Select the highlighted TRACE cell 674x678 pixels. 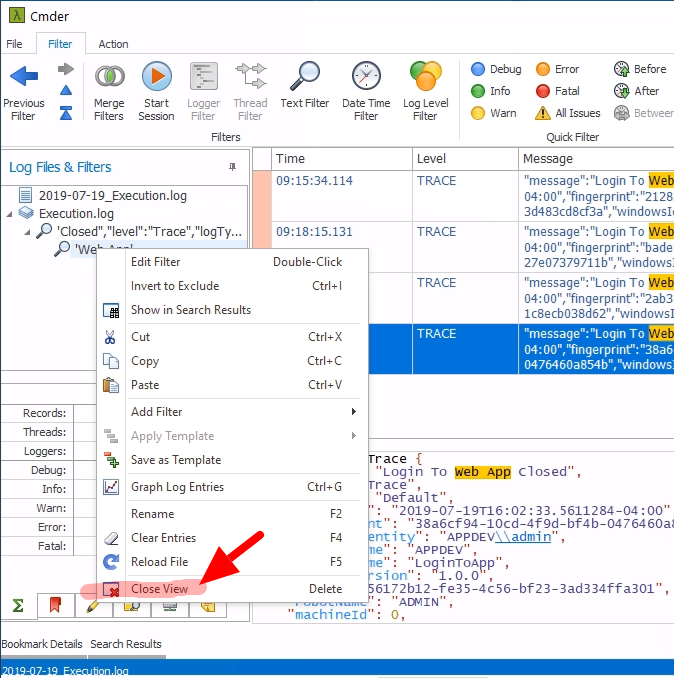pyautogui.click(x=465, y=349)
